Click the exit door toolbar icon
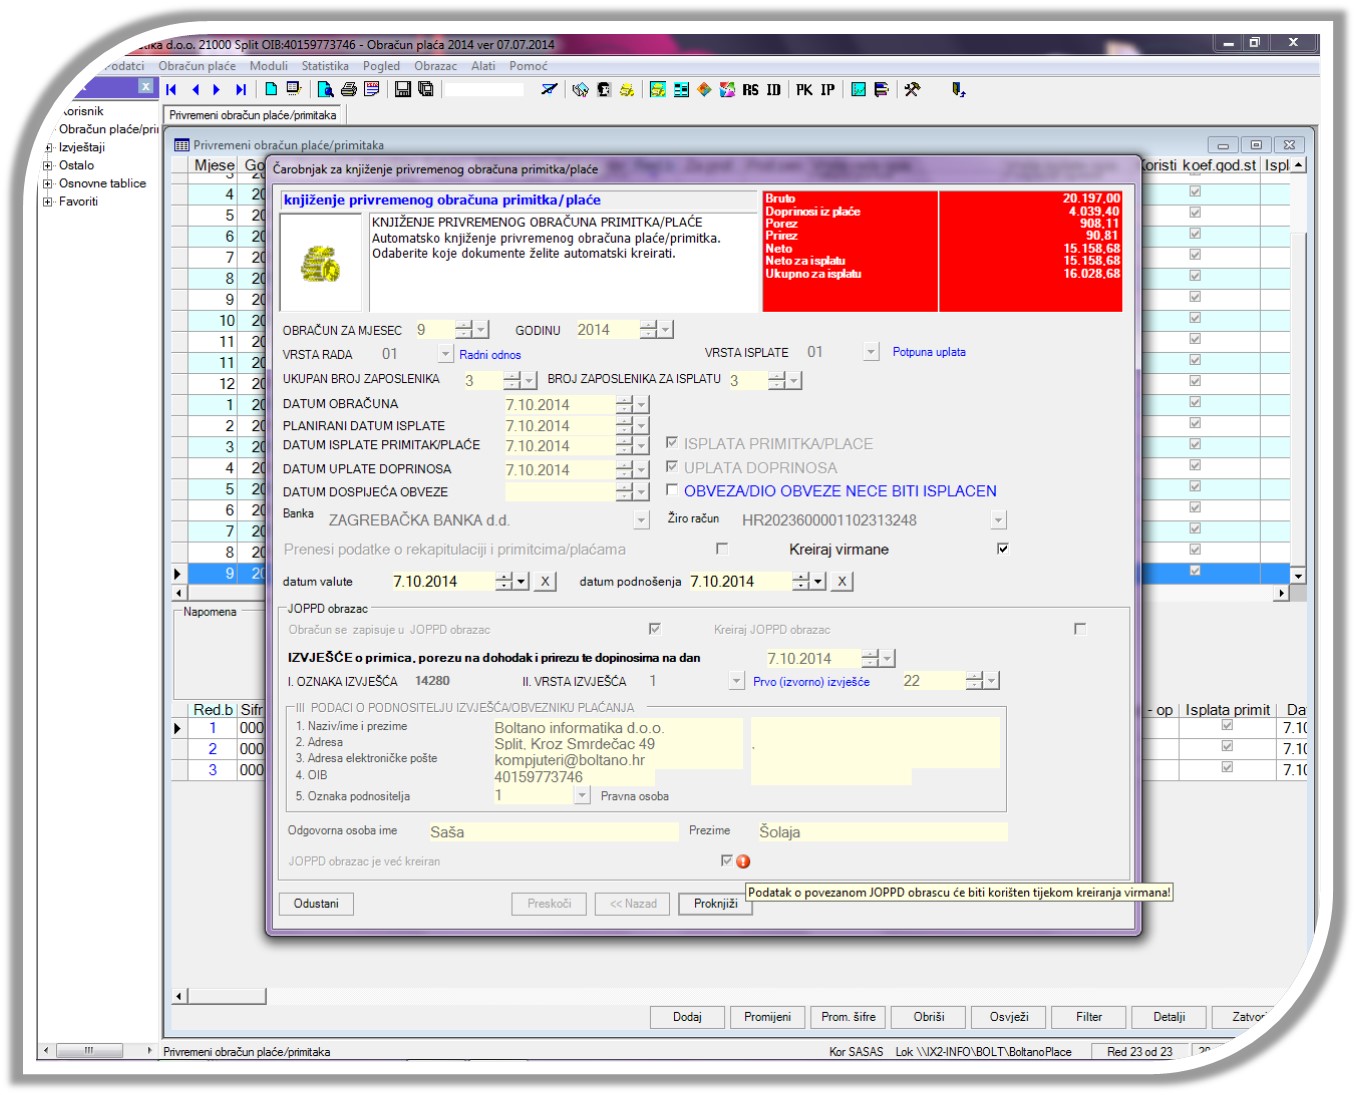This screenshot has height=1095, width=1356. 958,90
